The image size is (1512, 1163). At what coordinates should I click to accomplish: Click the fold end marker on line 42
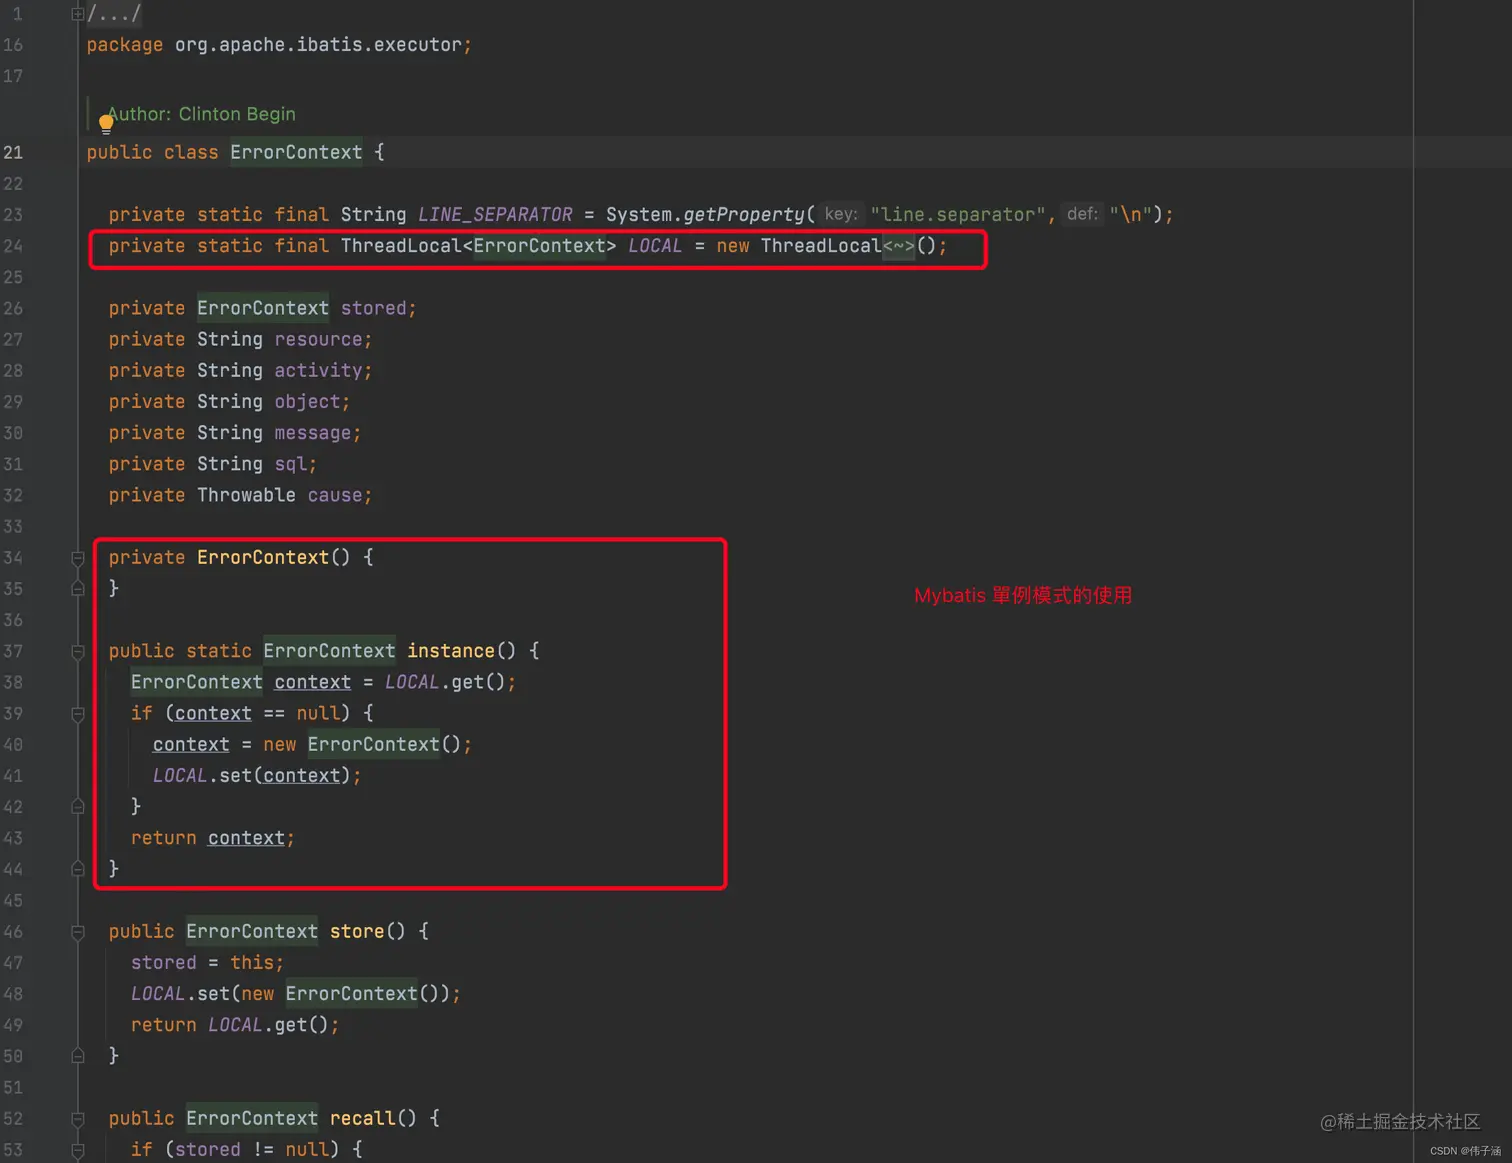pyautogui.click(x=77, y=807)
